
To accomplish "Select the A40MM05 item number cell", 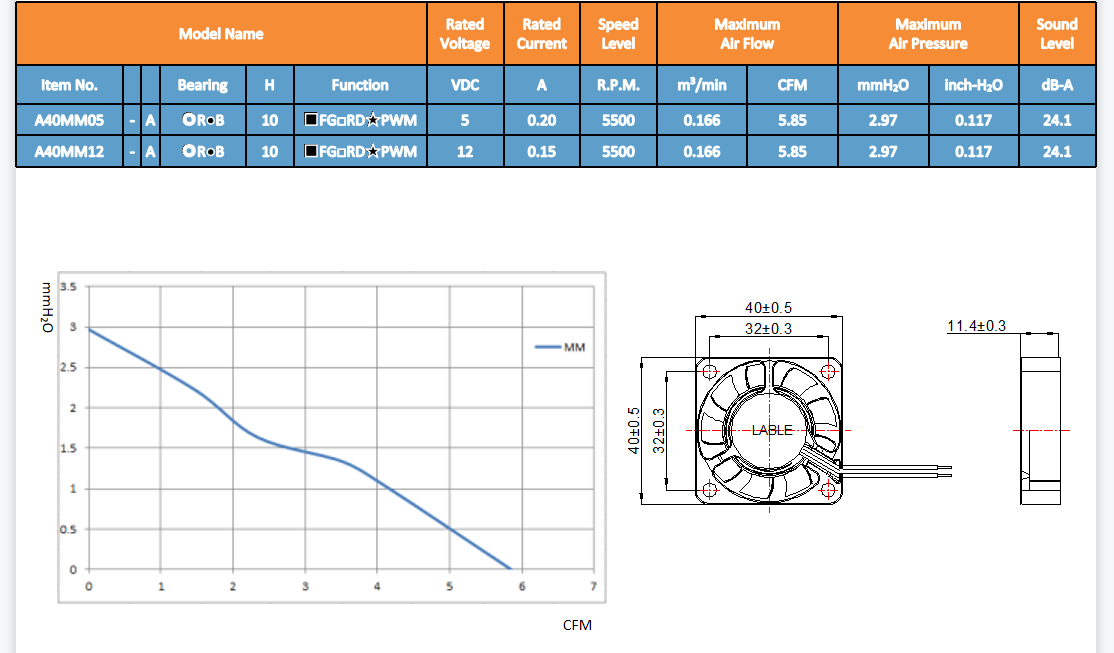I will pyautogui.click(x=68, y=120).
